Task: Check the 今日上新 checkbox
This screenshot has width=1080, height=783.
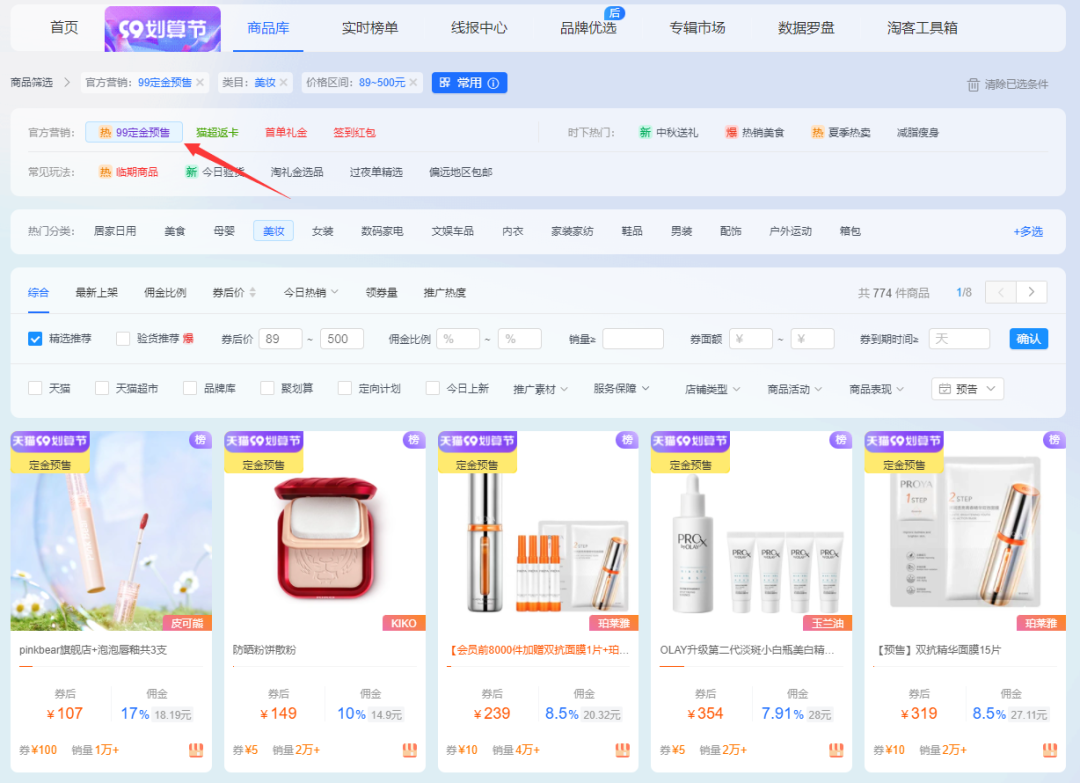Action: 433,388
